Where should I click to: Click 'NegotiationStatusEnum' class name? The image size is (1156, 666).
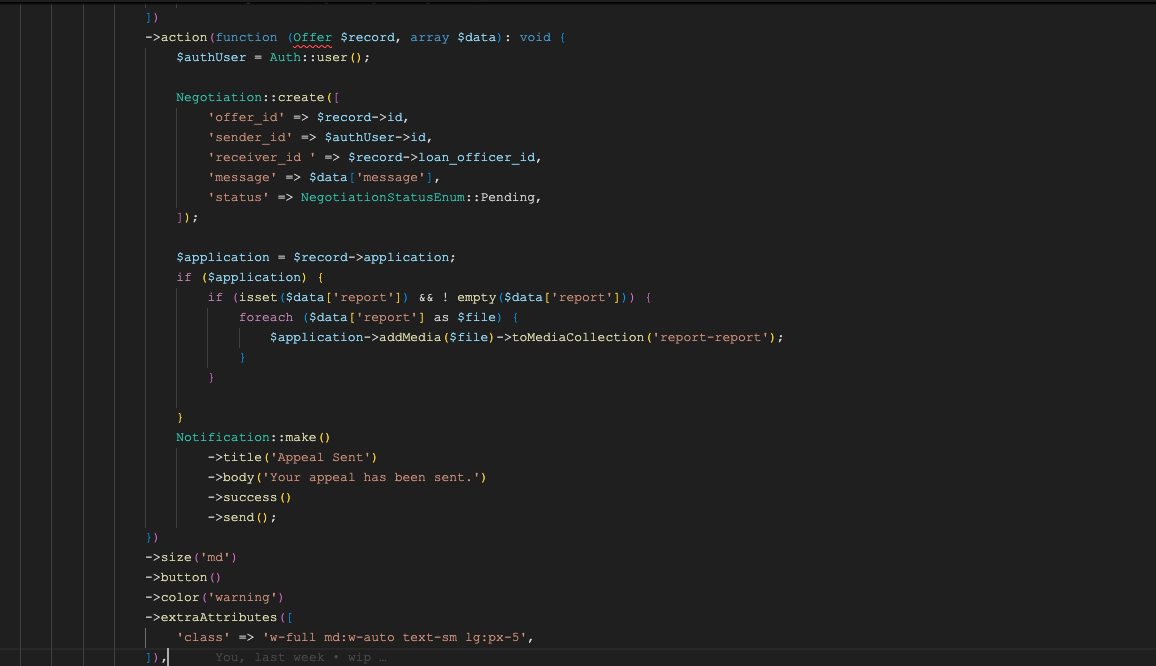tap(383, 197)
